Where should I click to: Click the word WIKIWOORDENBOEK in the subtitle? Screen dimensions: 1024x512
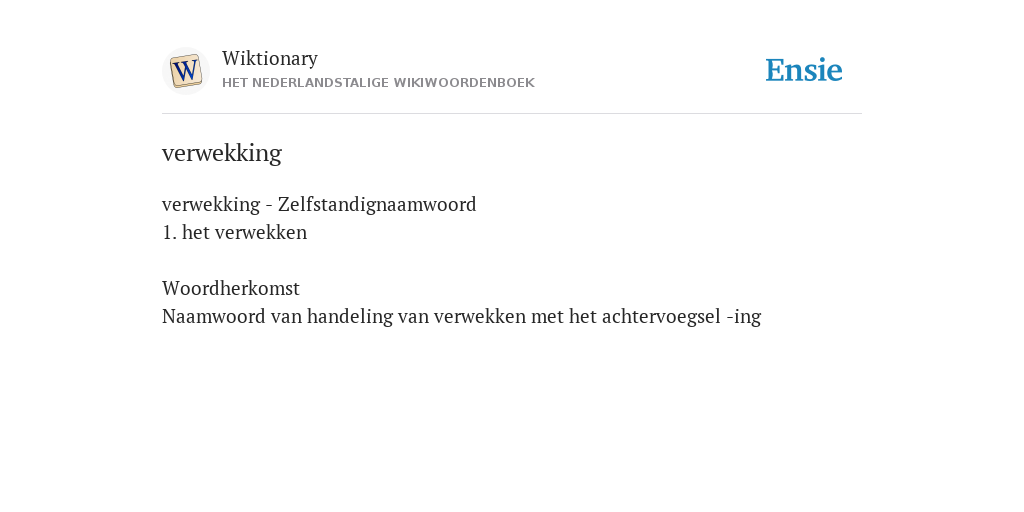tap(464, 83)
